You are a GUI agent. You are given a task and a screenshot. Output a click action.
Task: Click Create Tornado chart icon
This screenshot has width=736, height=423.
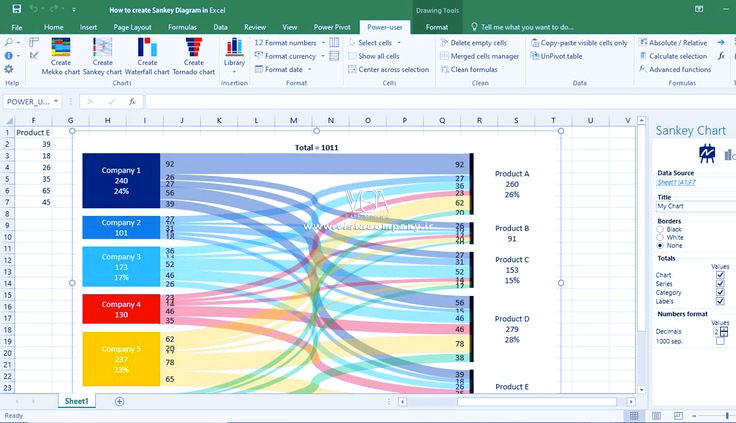(x=193, y=50)
